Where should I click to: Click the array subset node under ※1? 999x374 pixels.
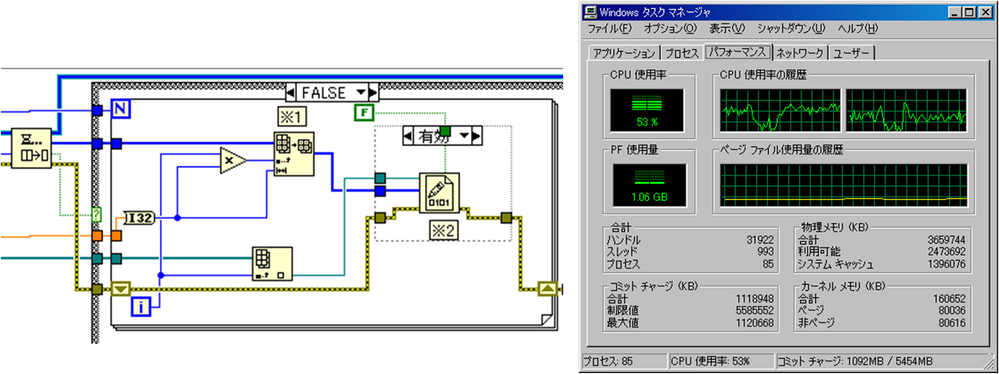click(x=293, y=154)
